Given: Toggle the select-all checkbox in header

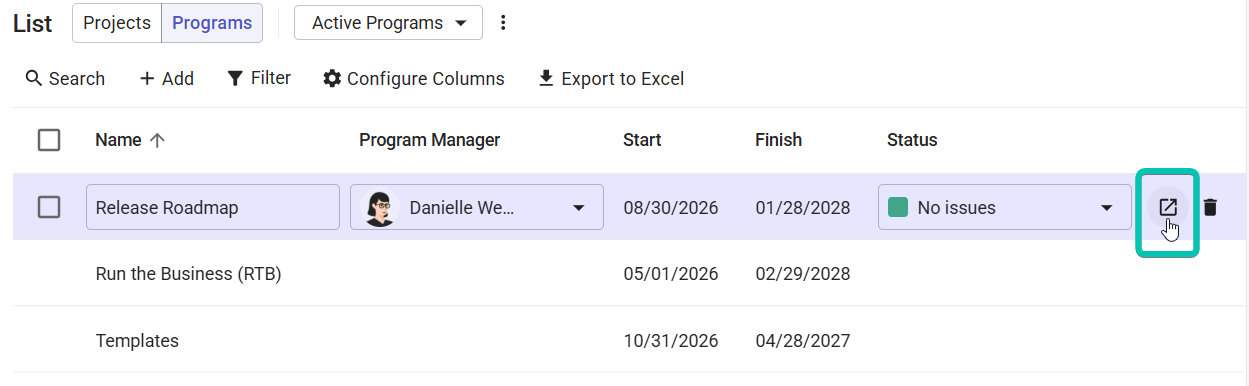Looking at the screenshot, I should [x=49, y=140].
